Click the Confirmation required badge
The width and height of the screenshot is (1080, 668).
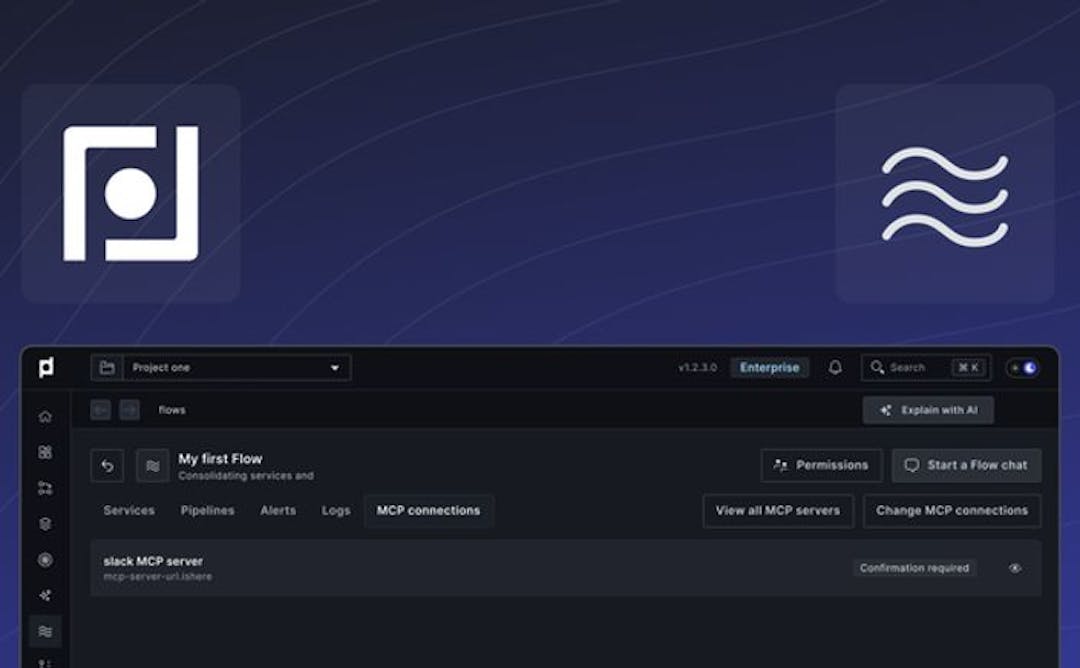coord(915,568)
